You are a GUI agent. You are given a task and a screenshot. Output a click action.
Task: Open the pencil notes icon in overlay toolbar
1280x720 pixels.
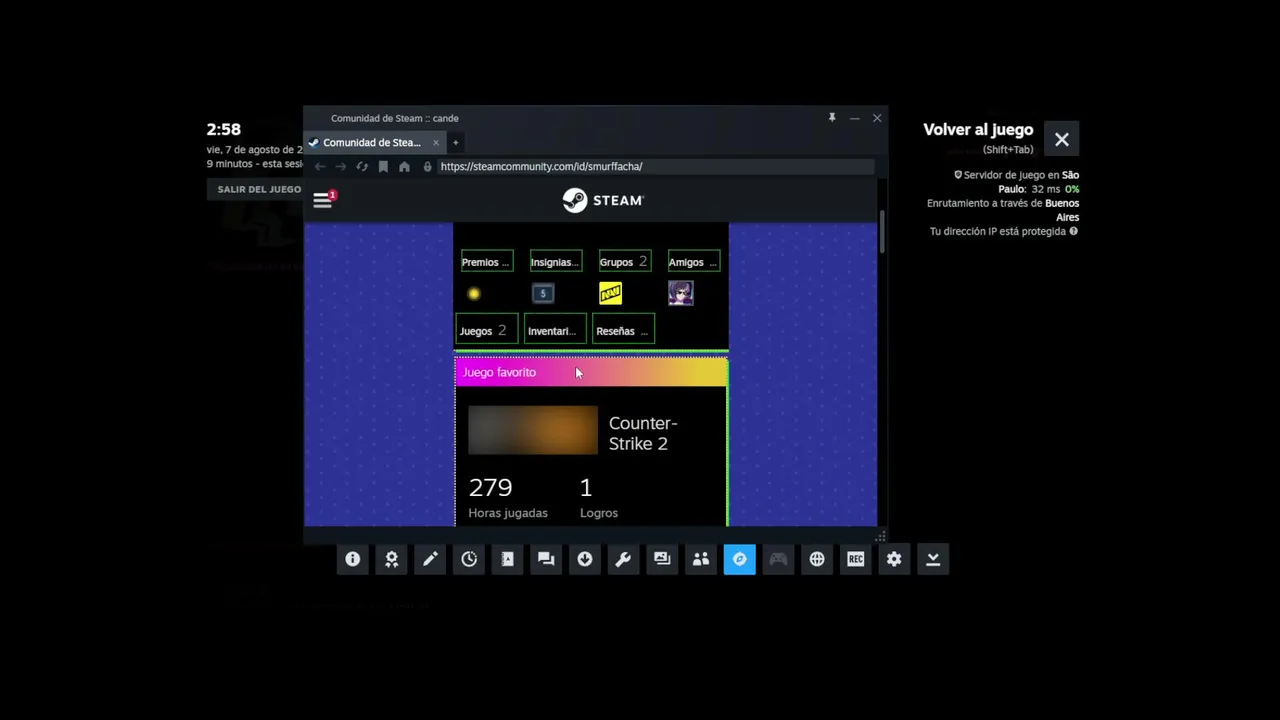(430, 559)
